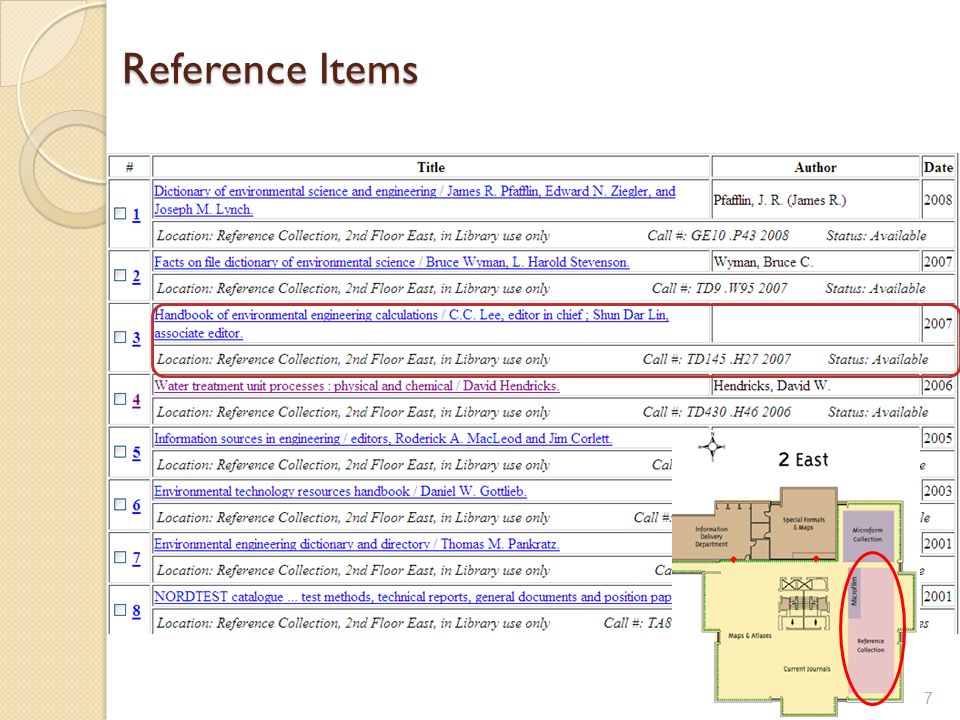The height and width of the screenshot is (720, 960).
Task: Click date 2005 for Information sources row
Action: point(938,438)
